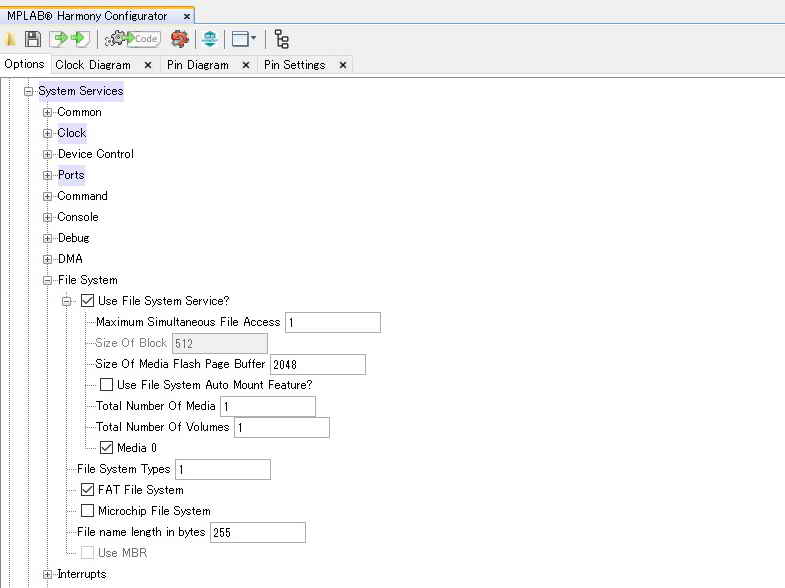Screen dimensions: 785x588
Task: Collapse the Use File System Service subtree
Action: [x=67, y=301]
